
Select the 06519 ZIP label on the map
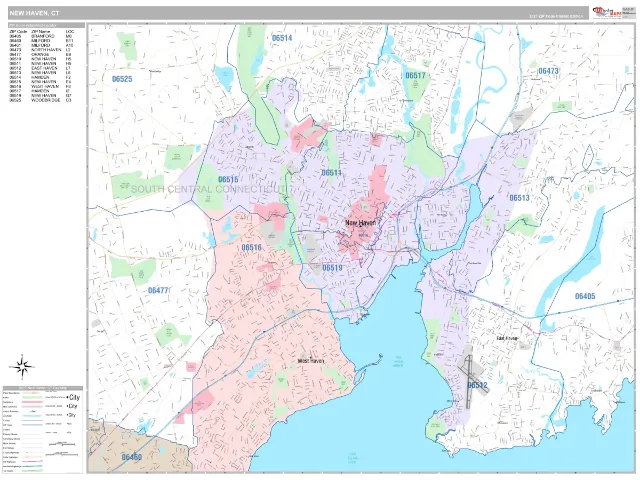click(332, 268)
